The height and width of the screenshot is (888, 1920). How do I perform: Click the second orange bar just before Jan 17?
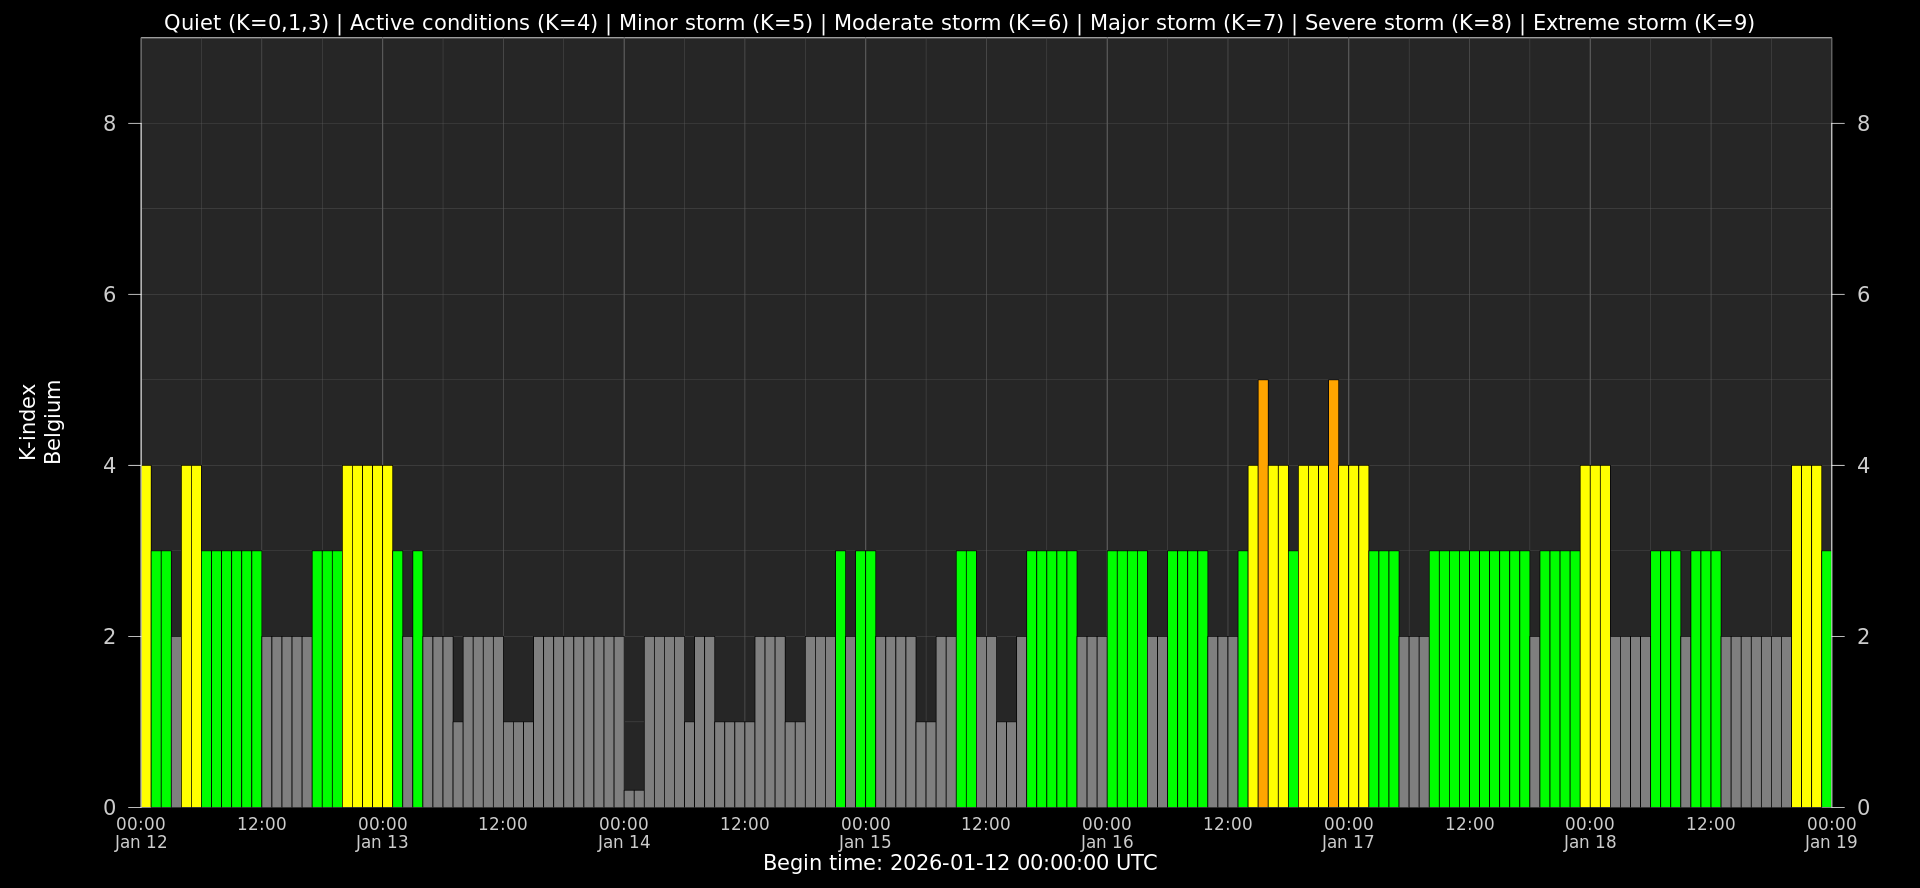tap(1333, 593)
